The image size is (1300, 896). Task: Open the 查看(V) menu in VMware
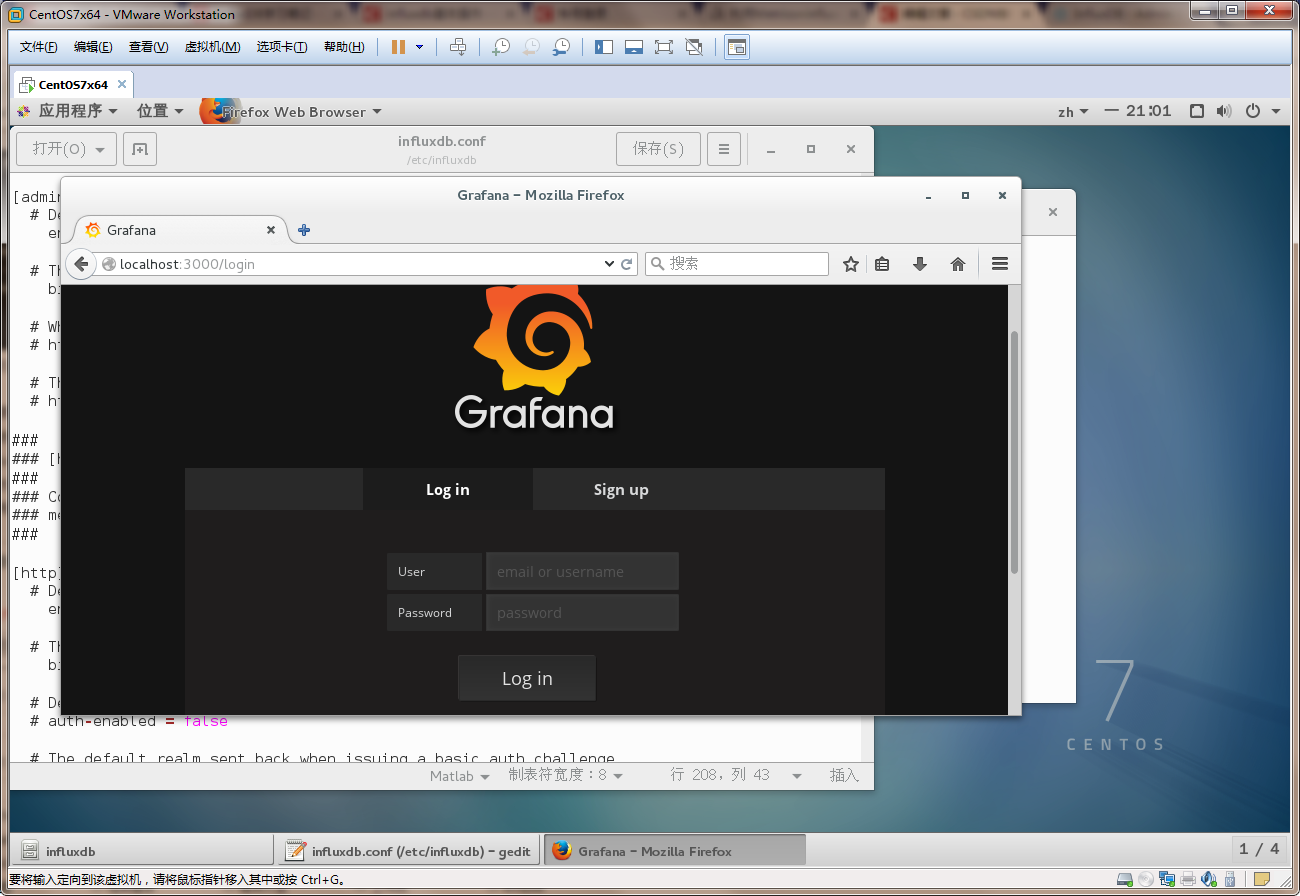tap(148, 47)
